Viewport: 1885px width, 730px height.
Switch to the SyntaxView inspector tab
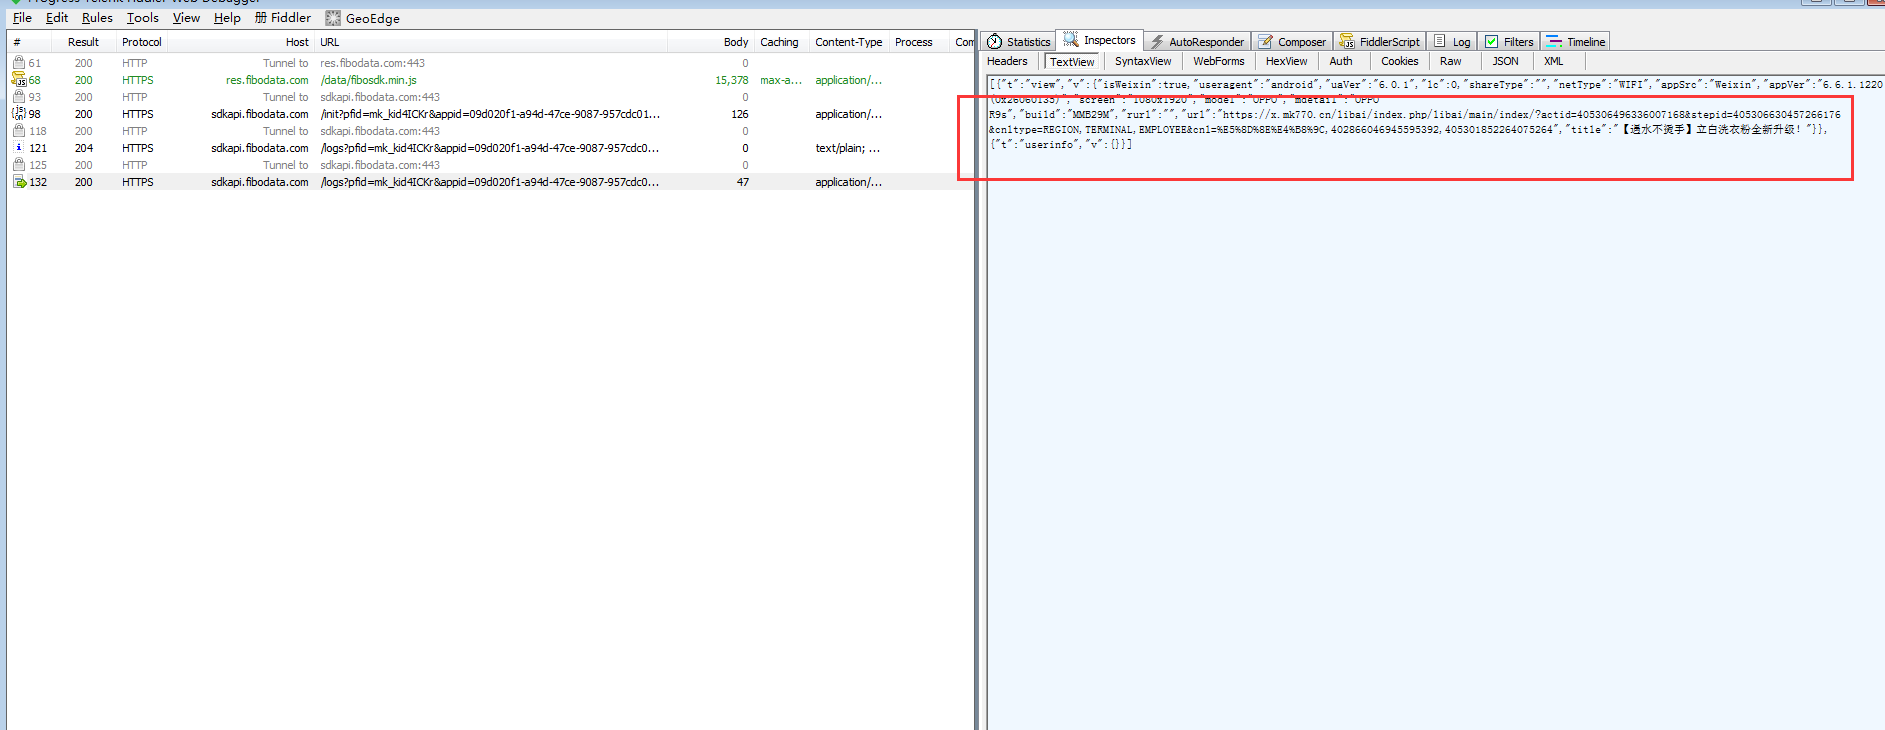click(x=1142, y=61)
